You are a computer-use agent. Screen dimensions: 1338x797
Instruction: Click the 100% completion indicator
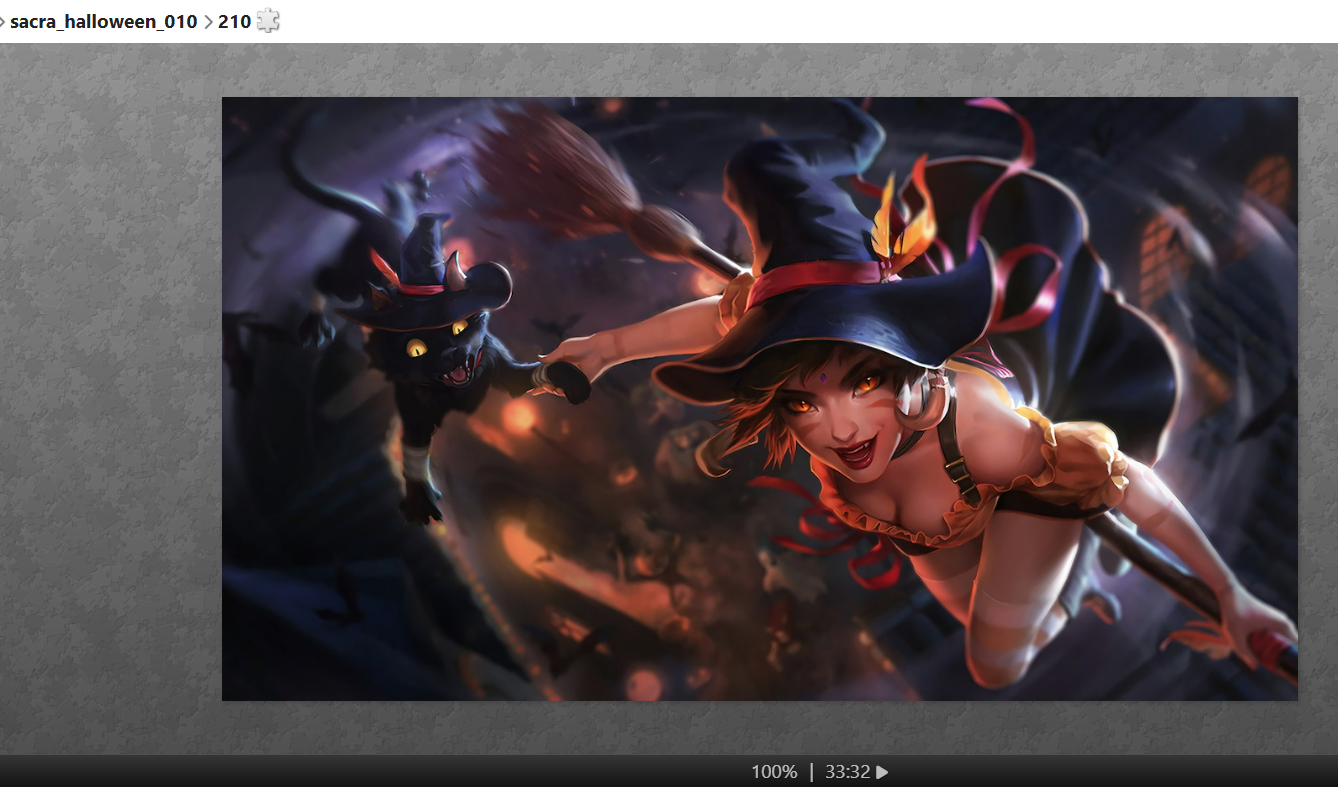774,772
